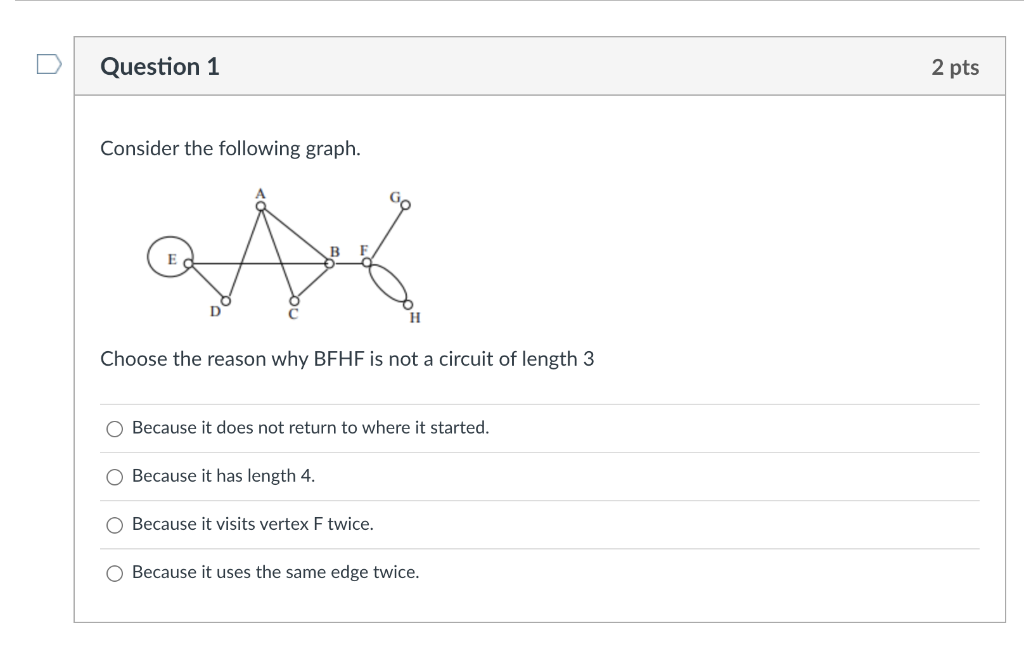Pick radio button 'visits vertex F twice'

[115, 525]
